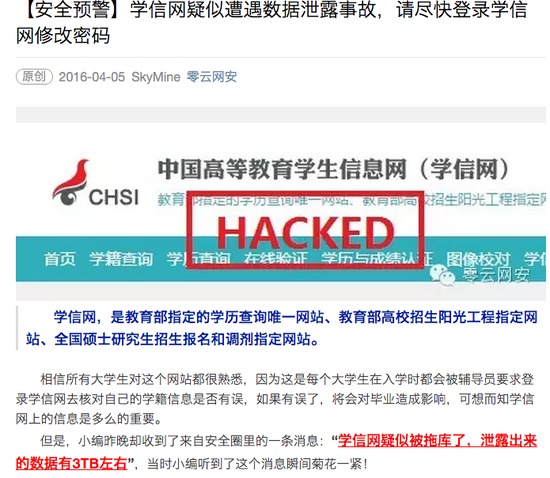Open the 在线验证 nav item
The width and height of the screenshot is (550, 478).
click(276, 259)
